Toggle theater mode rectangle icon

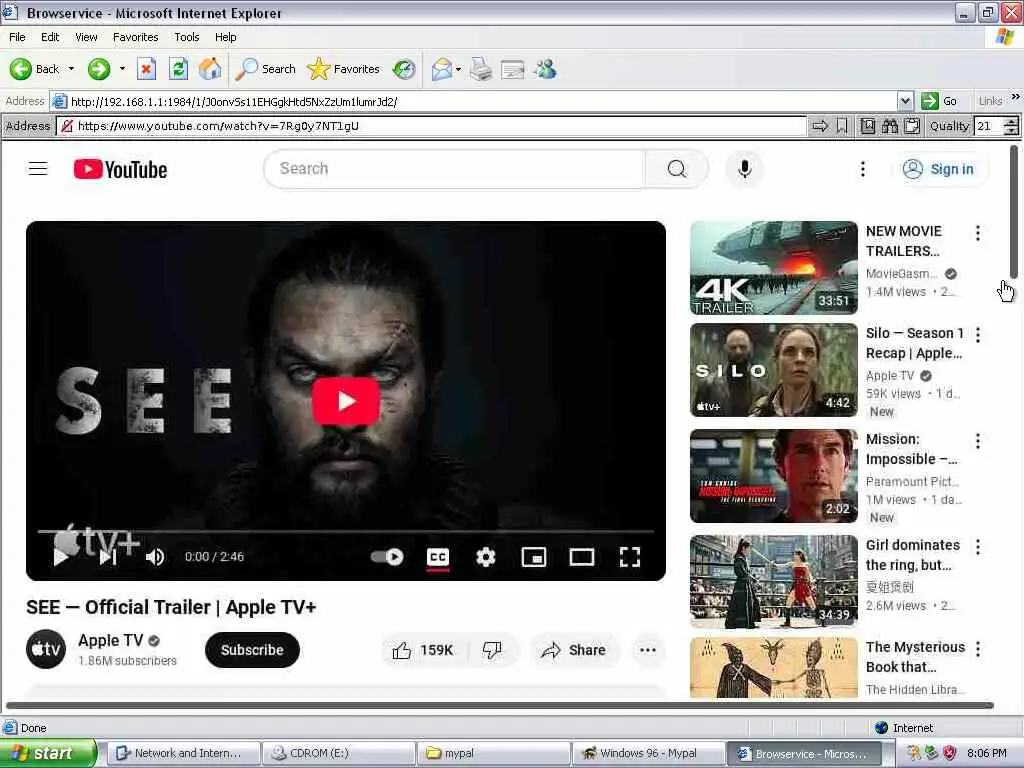tap(581, 557)
